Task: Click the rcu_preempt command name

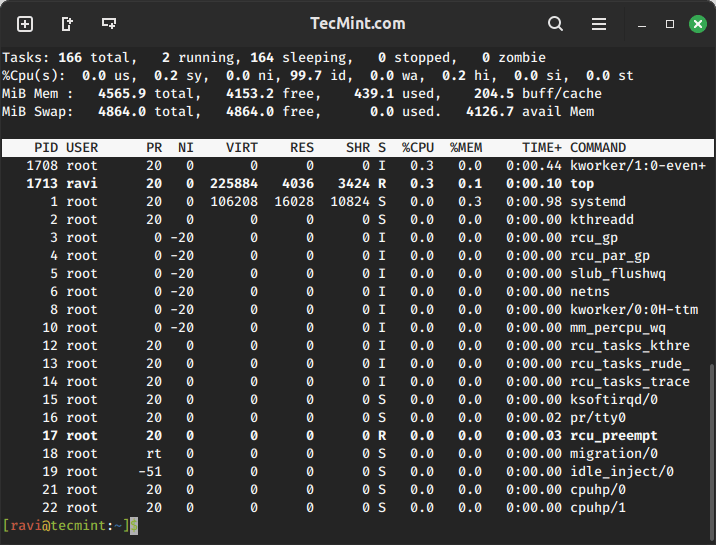Action: point(614,436)
